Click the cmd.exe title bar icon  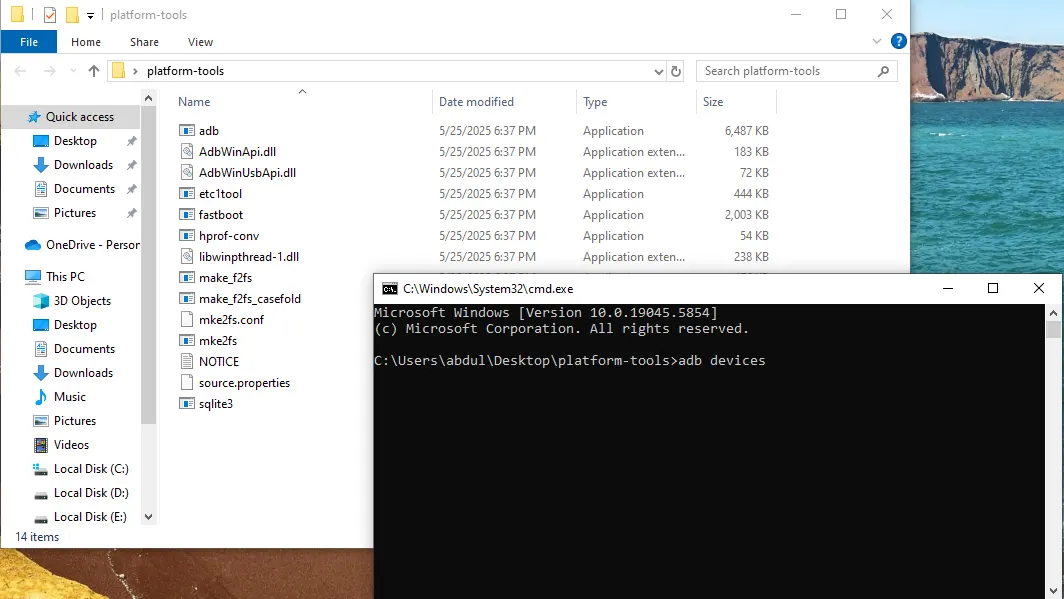click(x=389, y=288)
